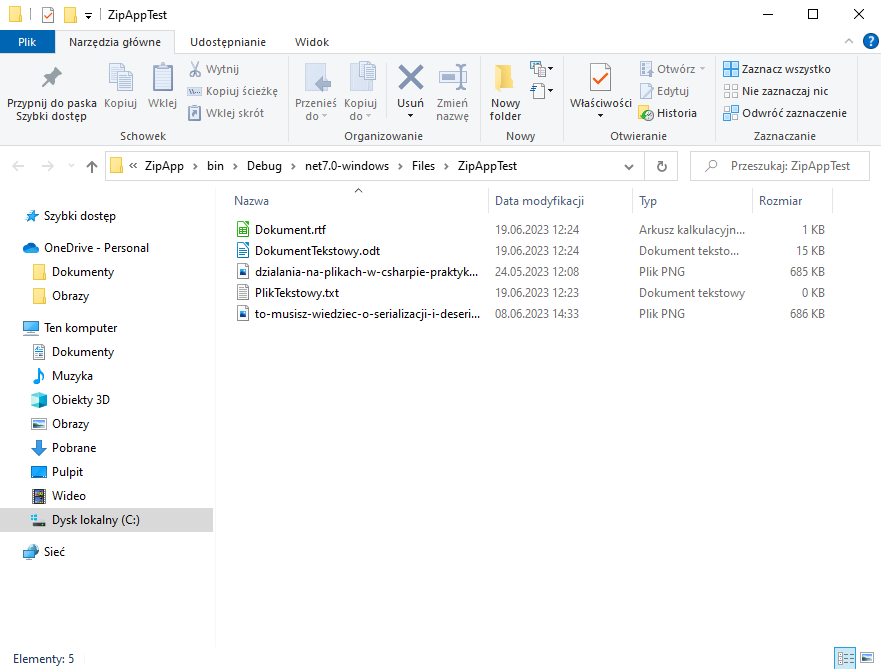This screenshot has height=669, width=881.
Task: Click the Pin to Quick access icon
Action: click(x=51, y=78)
